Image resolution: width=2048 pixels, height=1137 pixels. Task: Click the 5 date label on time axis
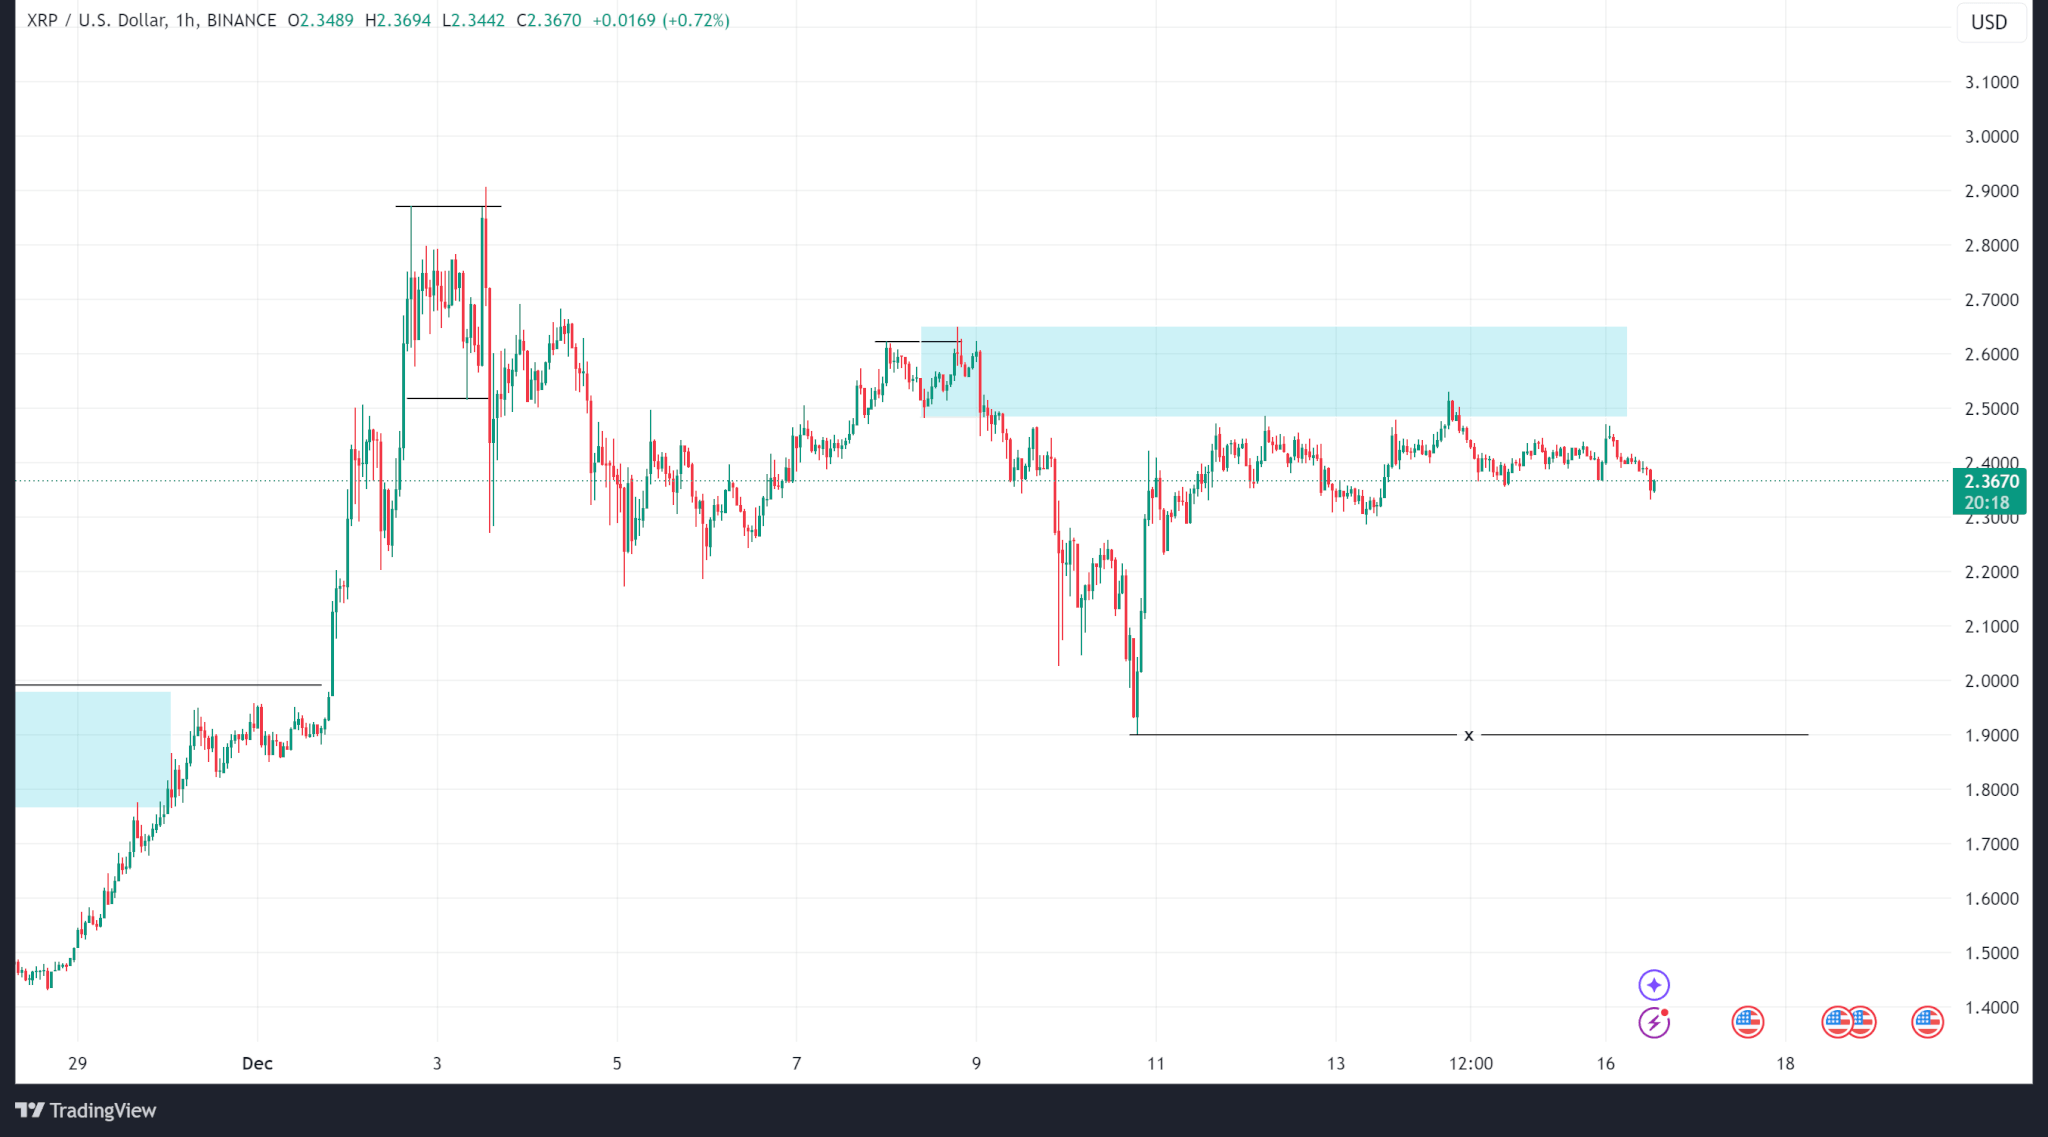pos(617,1063)
